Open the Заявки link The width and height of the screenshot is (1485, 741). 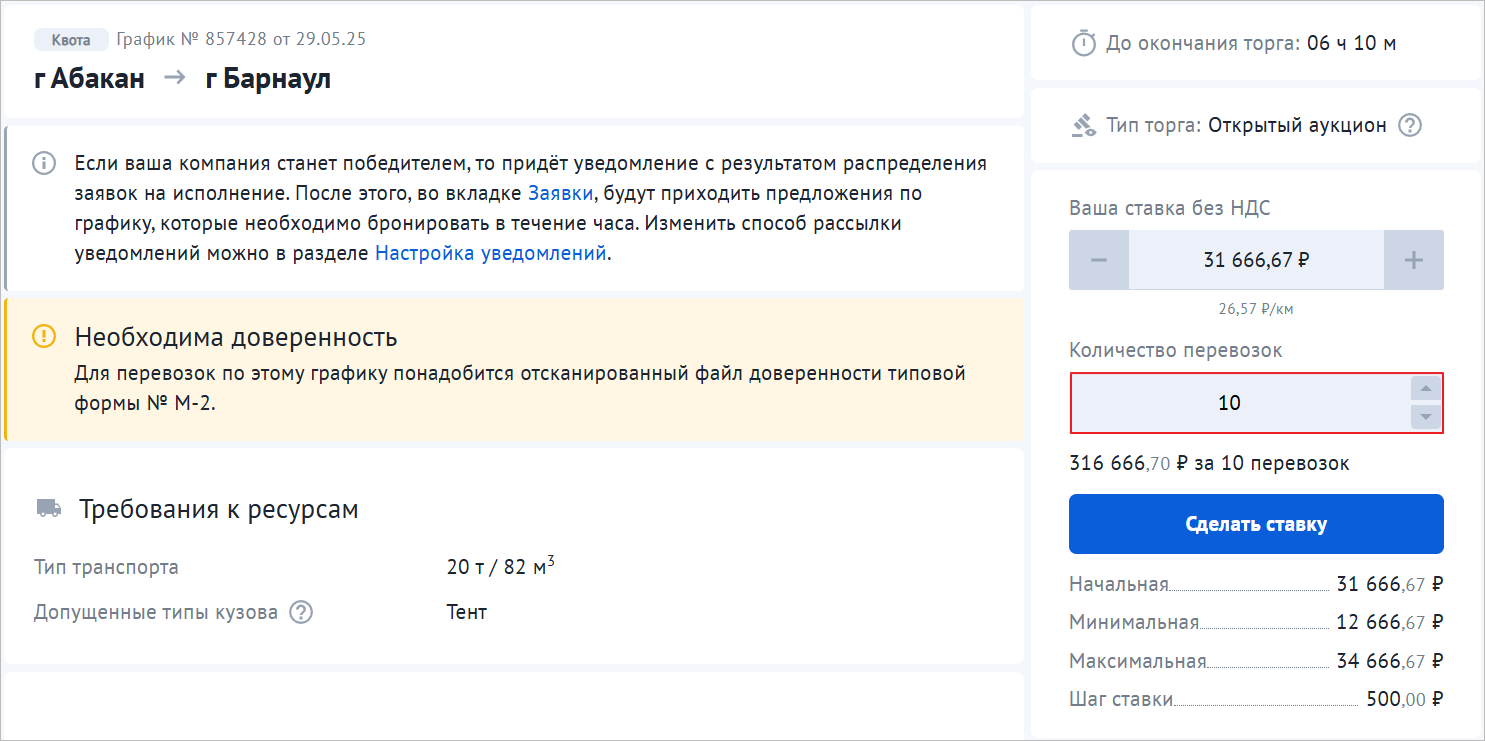tap(561, 193)
